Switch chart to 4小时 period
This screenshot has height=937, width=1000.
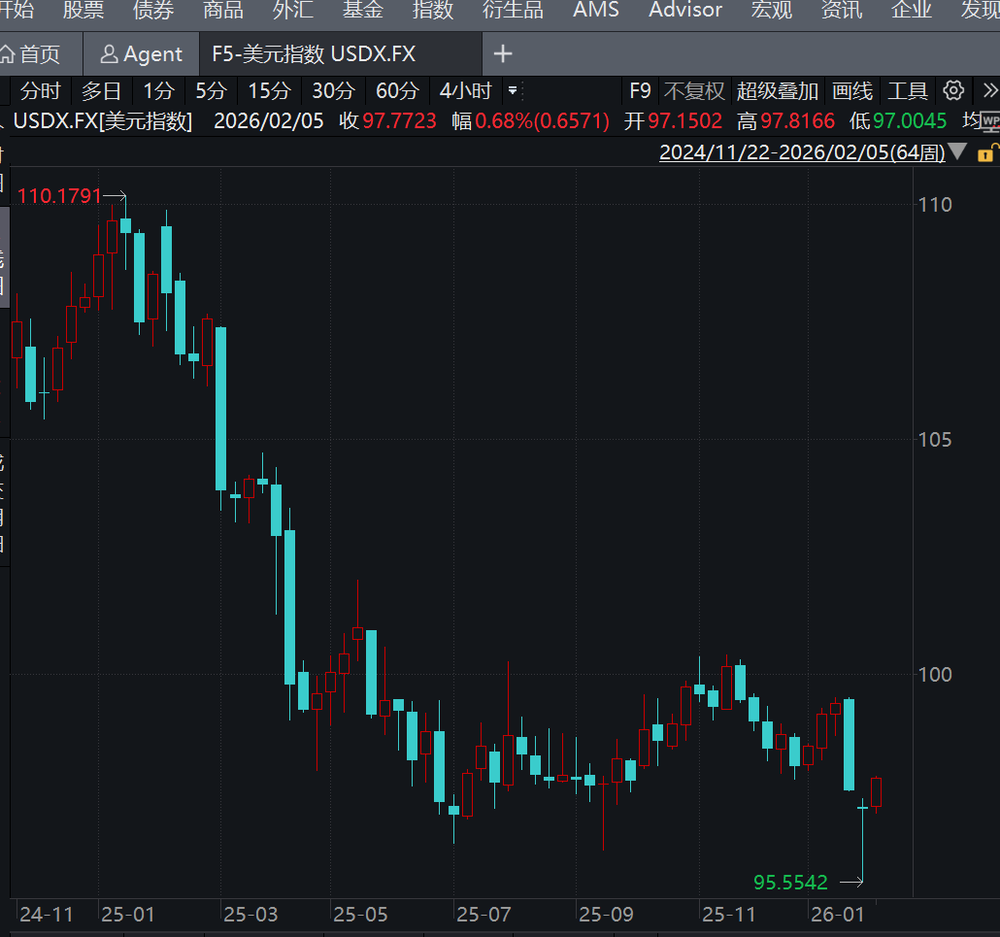click(x=466, y=91)
